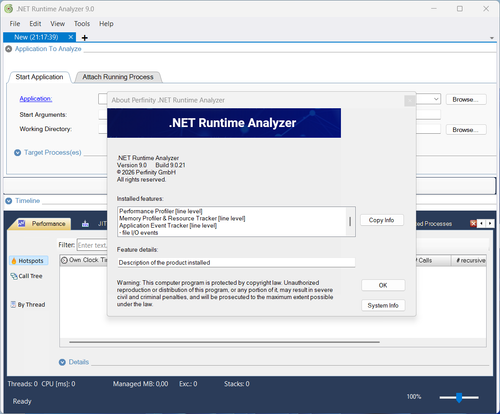This screenshot has height=414, width=500.
Task: Select the JIT tab icon
Action: [85, 224]
